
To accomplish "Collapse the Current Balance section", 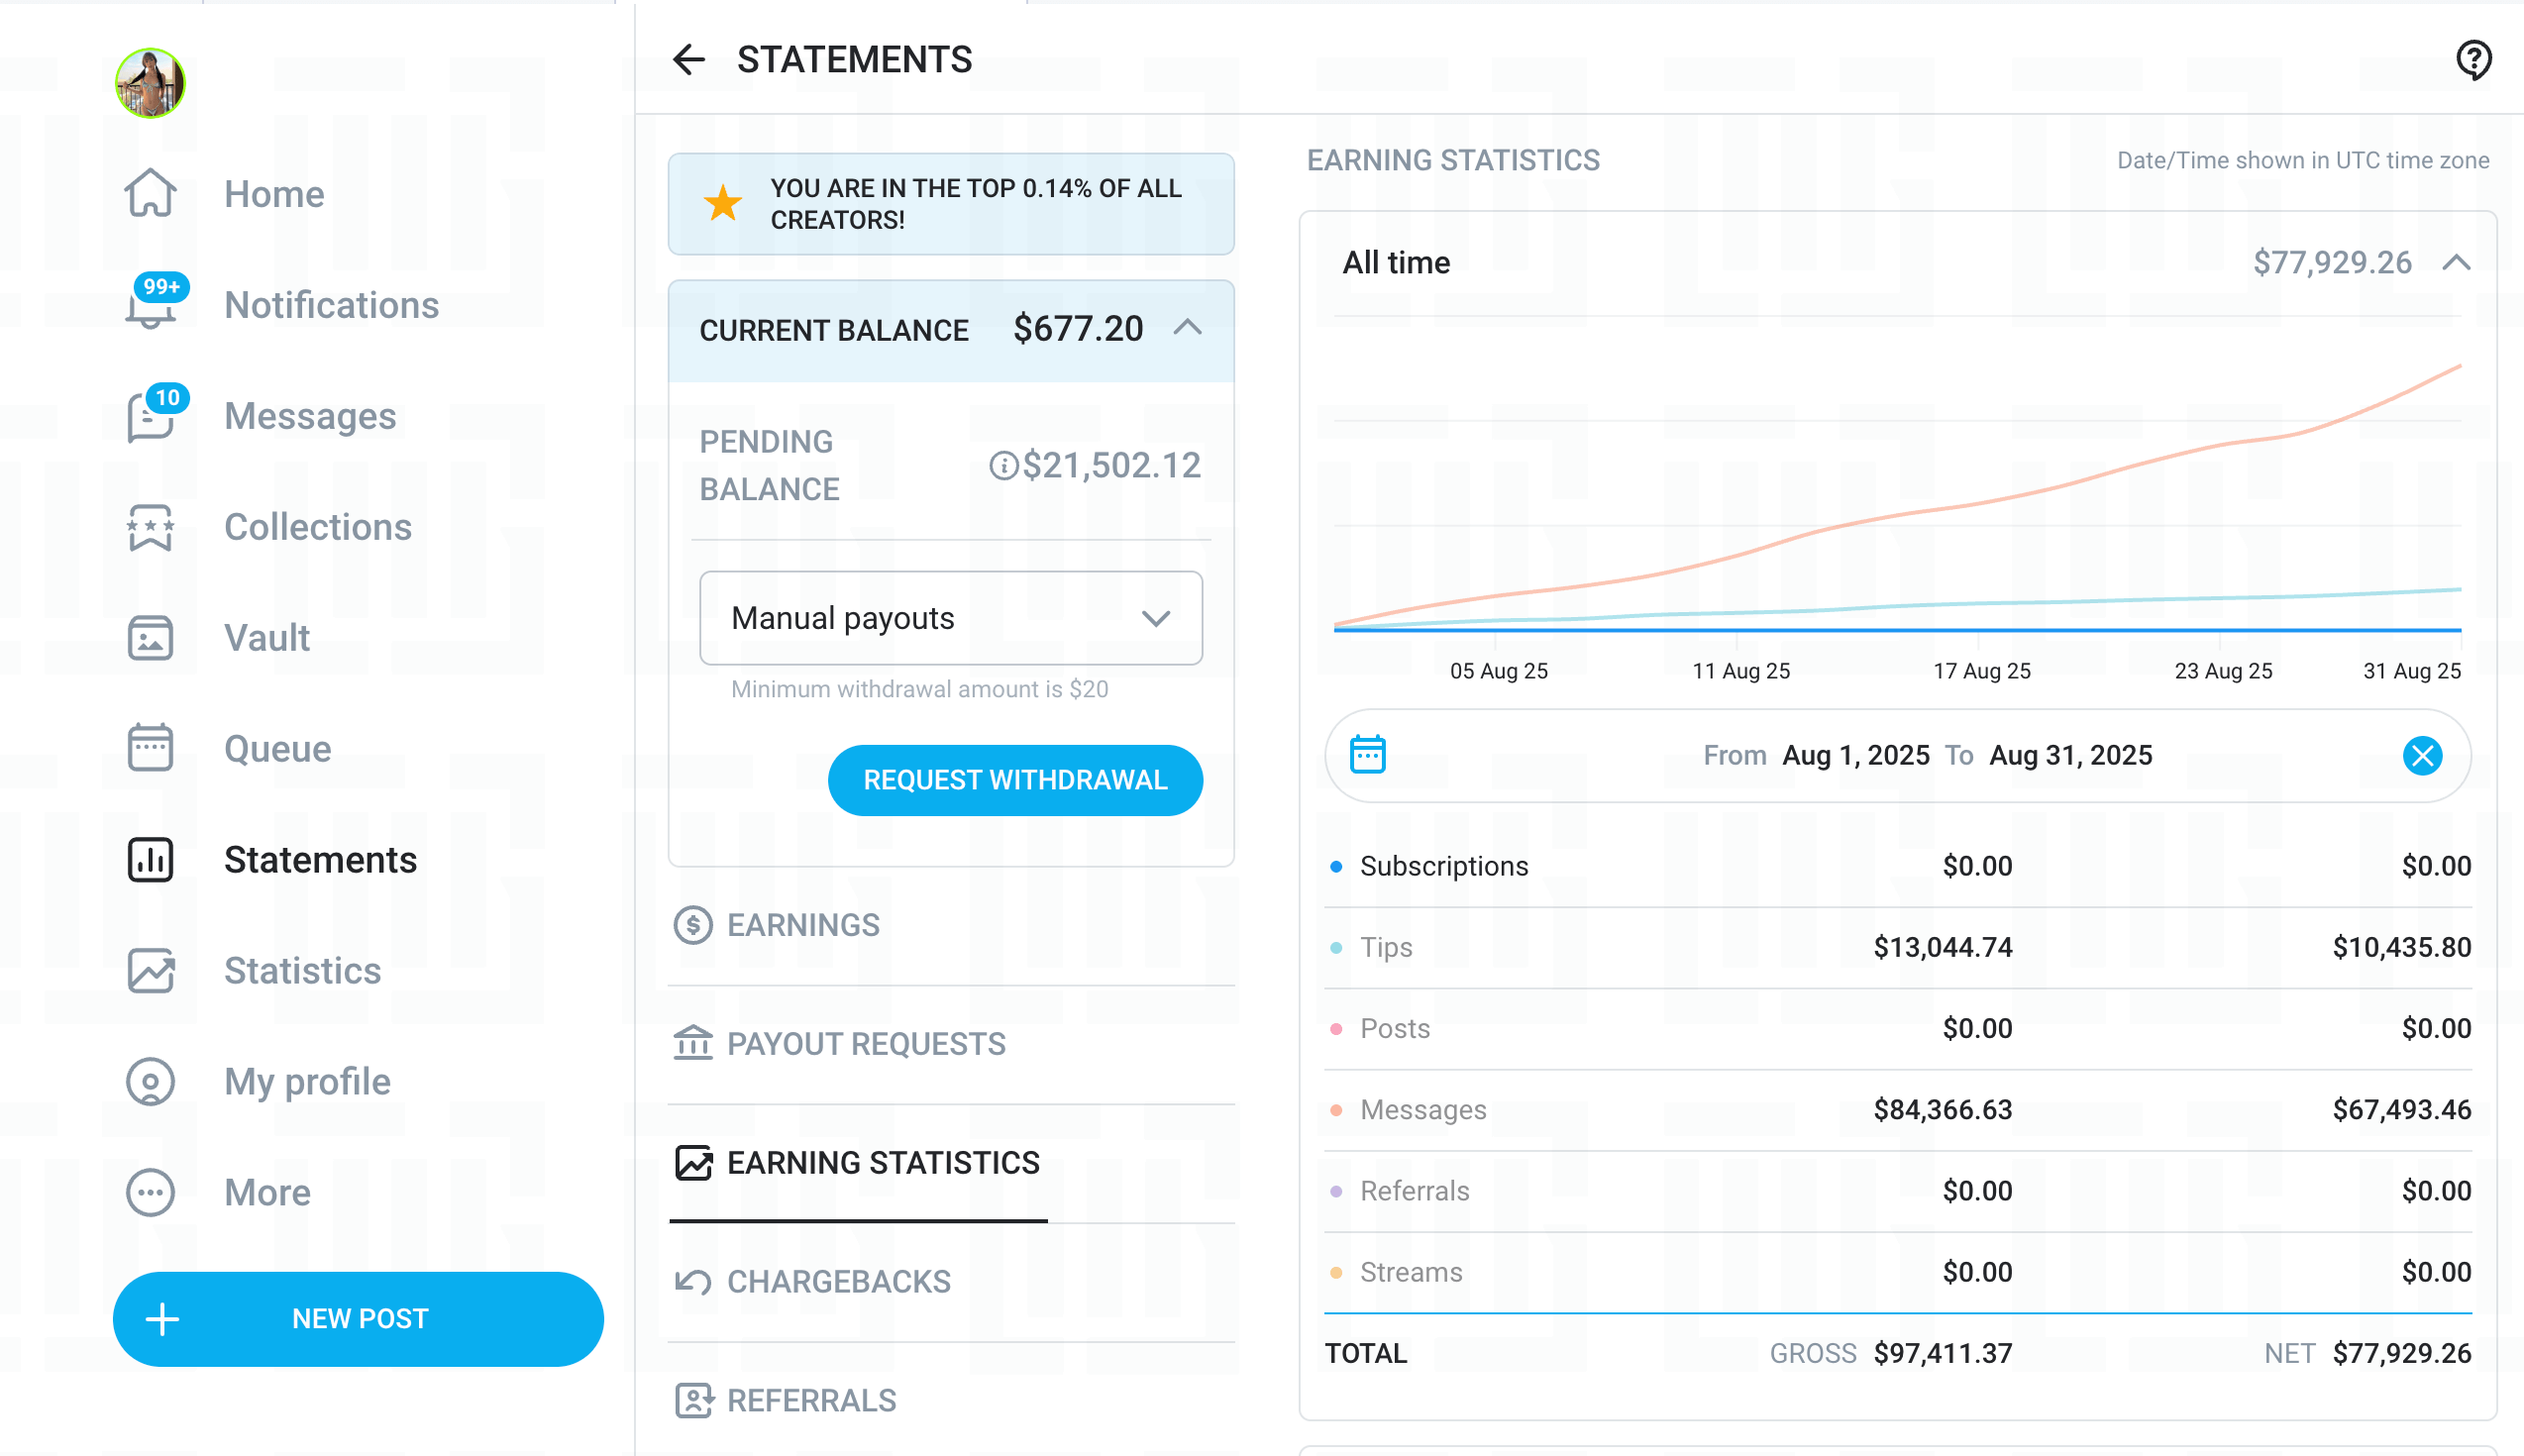I will (x=1187, y=328).
